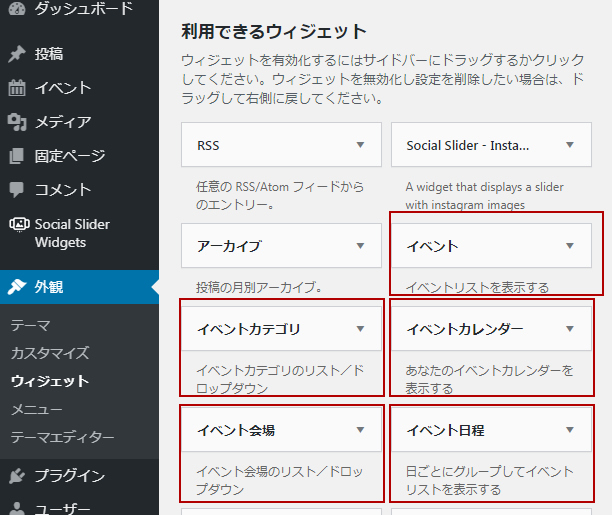Open the カスタマイズ submenu item
Screen dimensions: 612x515
click(50, 353)
